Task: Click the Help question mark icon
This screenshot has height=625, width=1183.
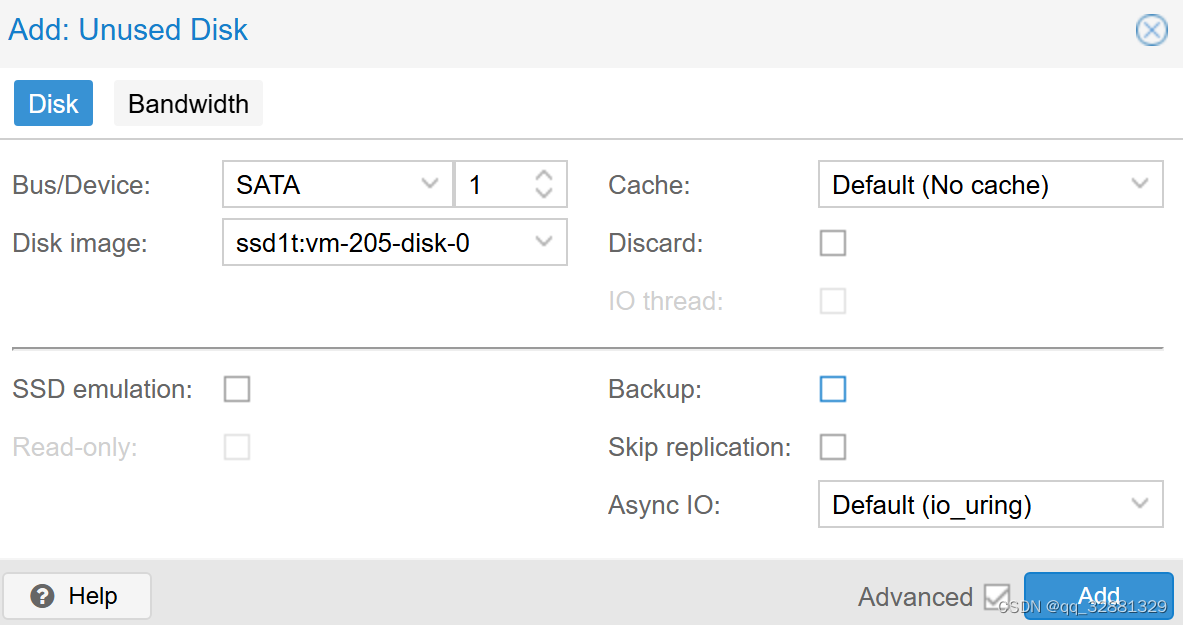Action: coord(42,596)
